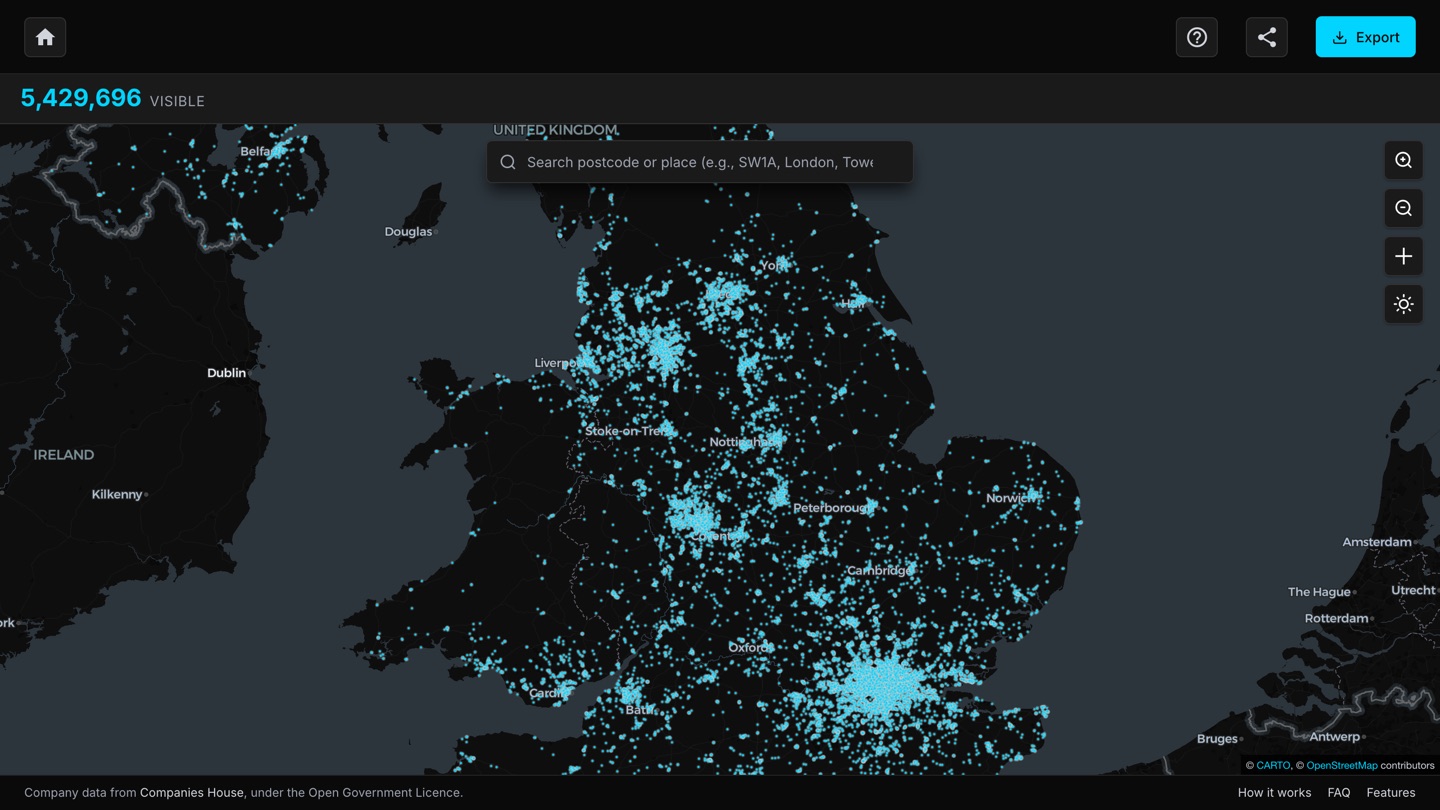Click the Utrecht map label
The image size is (1440, 810).
[1413, 590]
